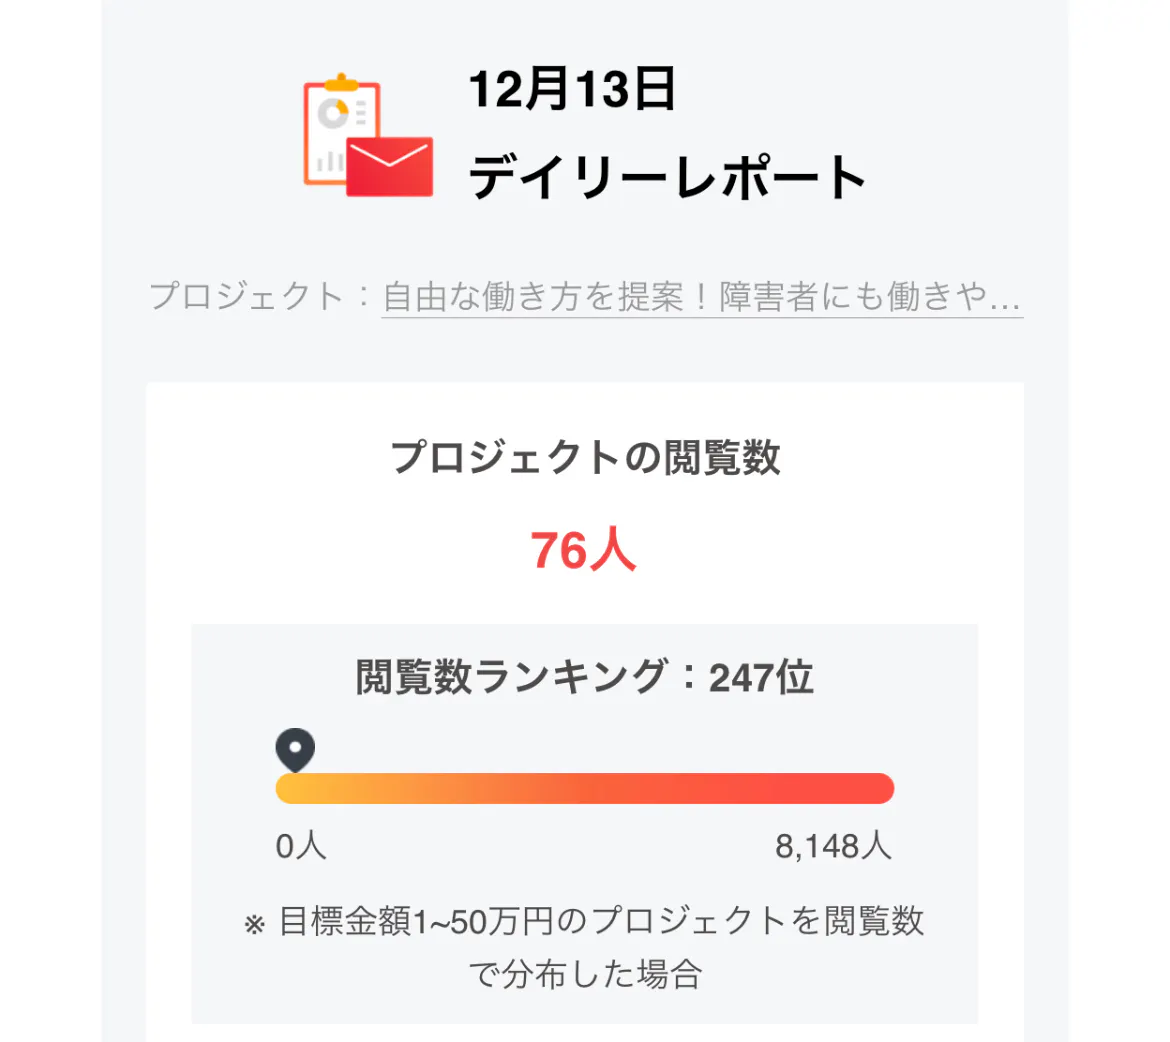Click the 8,148人 maximum label
Viewport: 1170px width, 1042px height.
pyautogui.click(x=833, y=847)
